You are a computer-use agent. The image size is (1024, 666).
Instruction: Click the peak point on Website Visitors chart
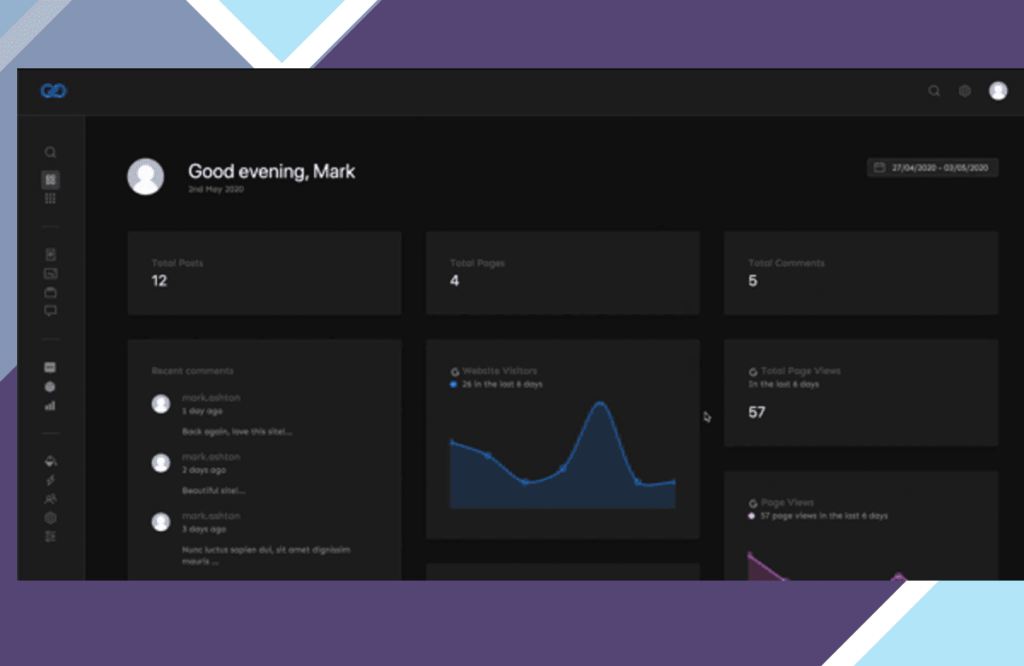(600, 404)
